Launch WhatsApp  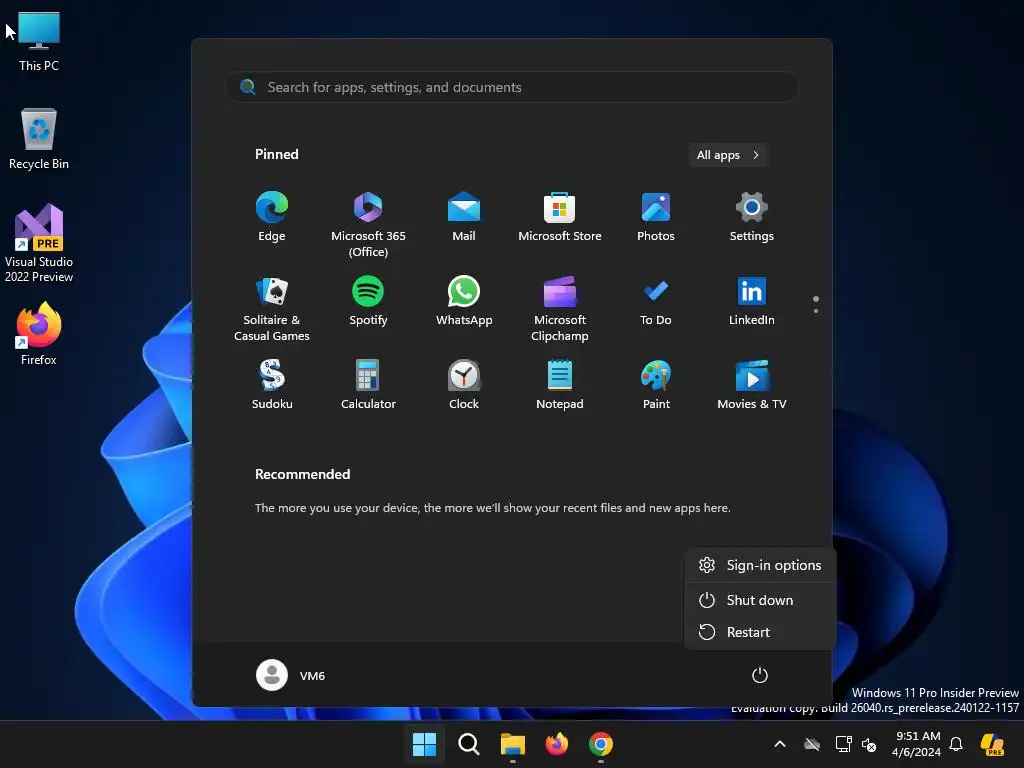click(464, 301)
